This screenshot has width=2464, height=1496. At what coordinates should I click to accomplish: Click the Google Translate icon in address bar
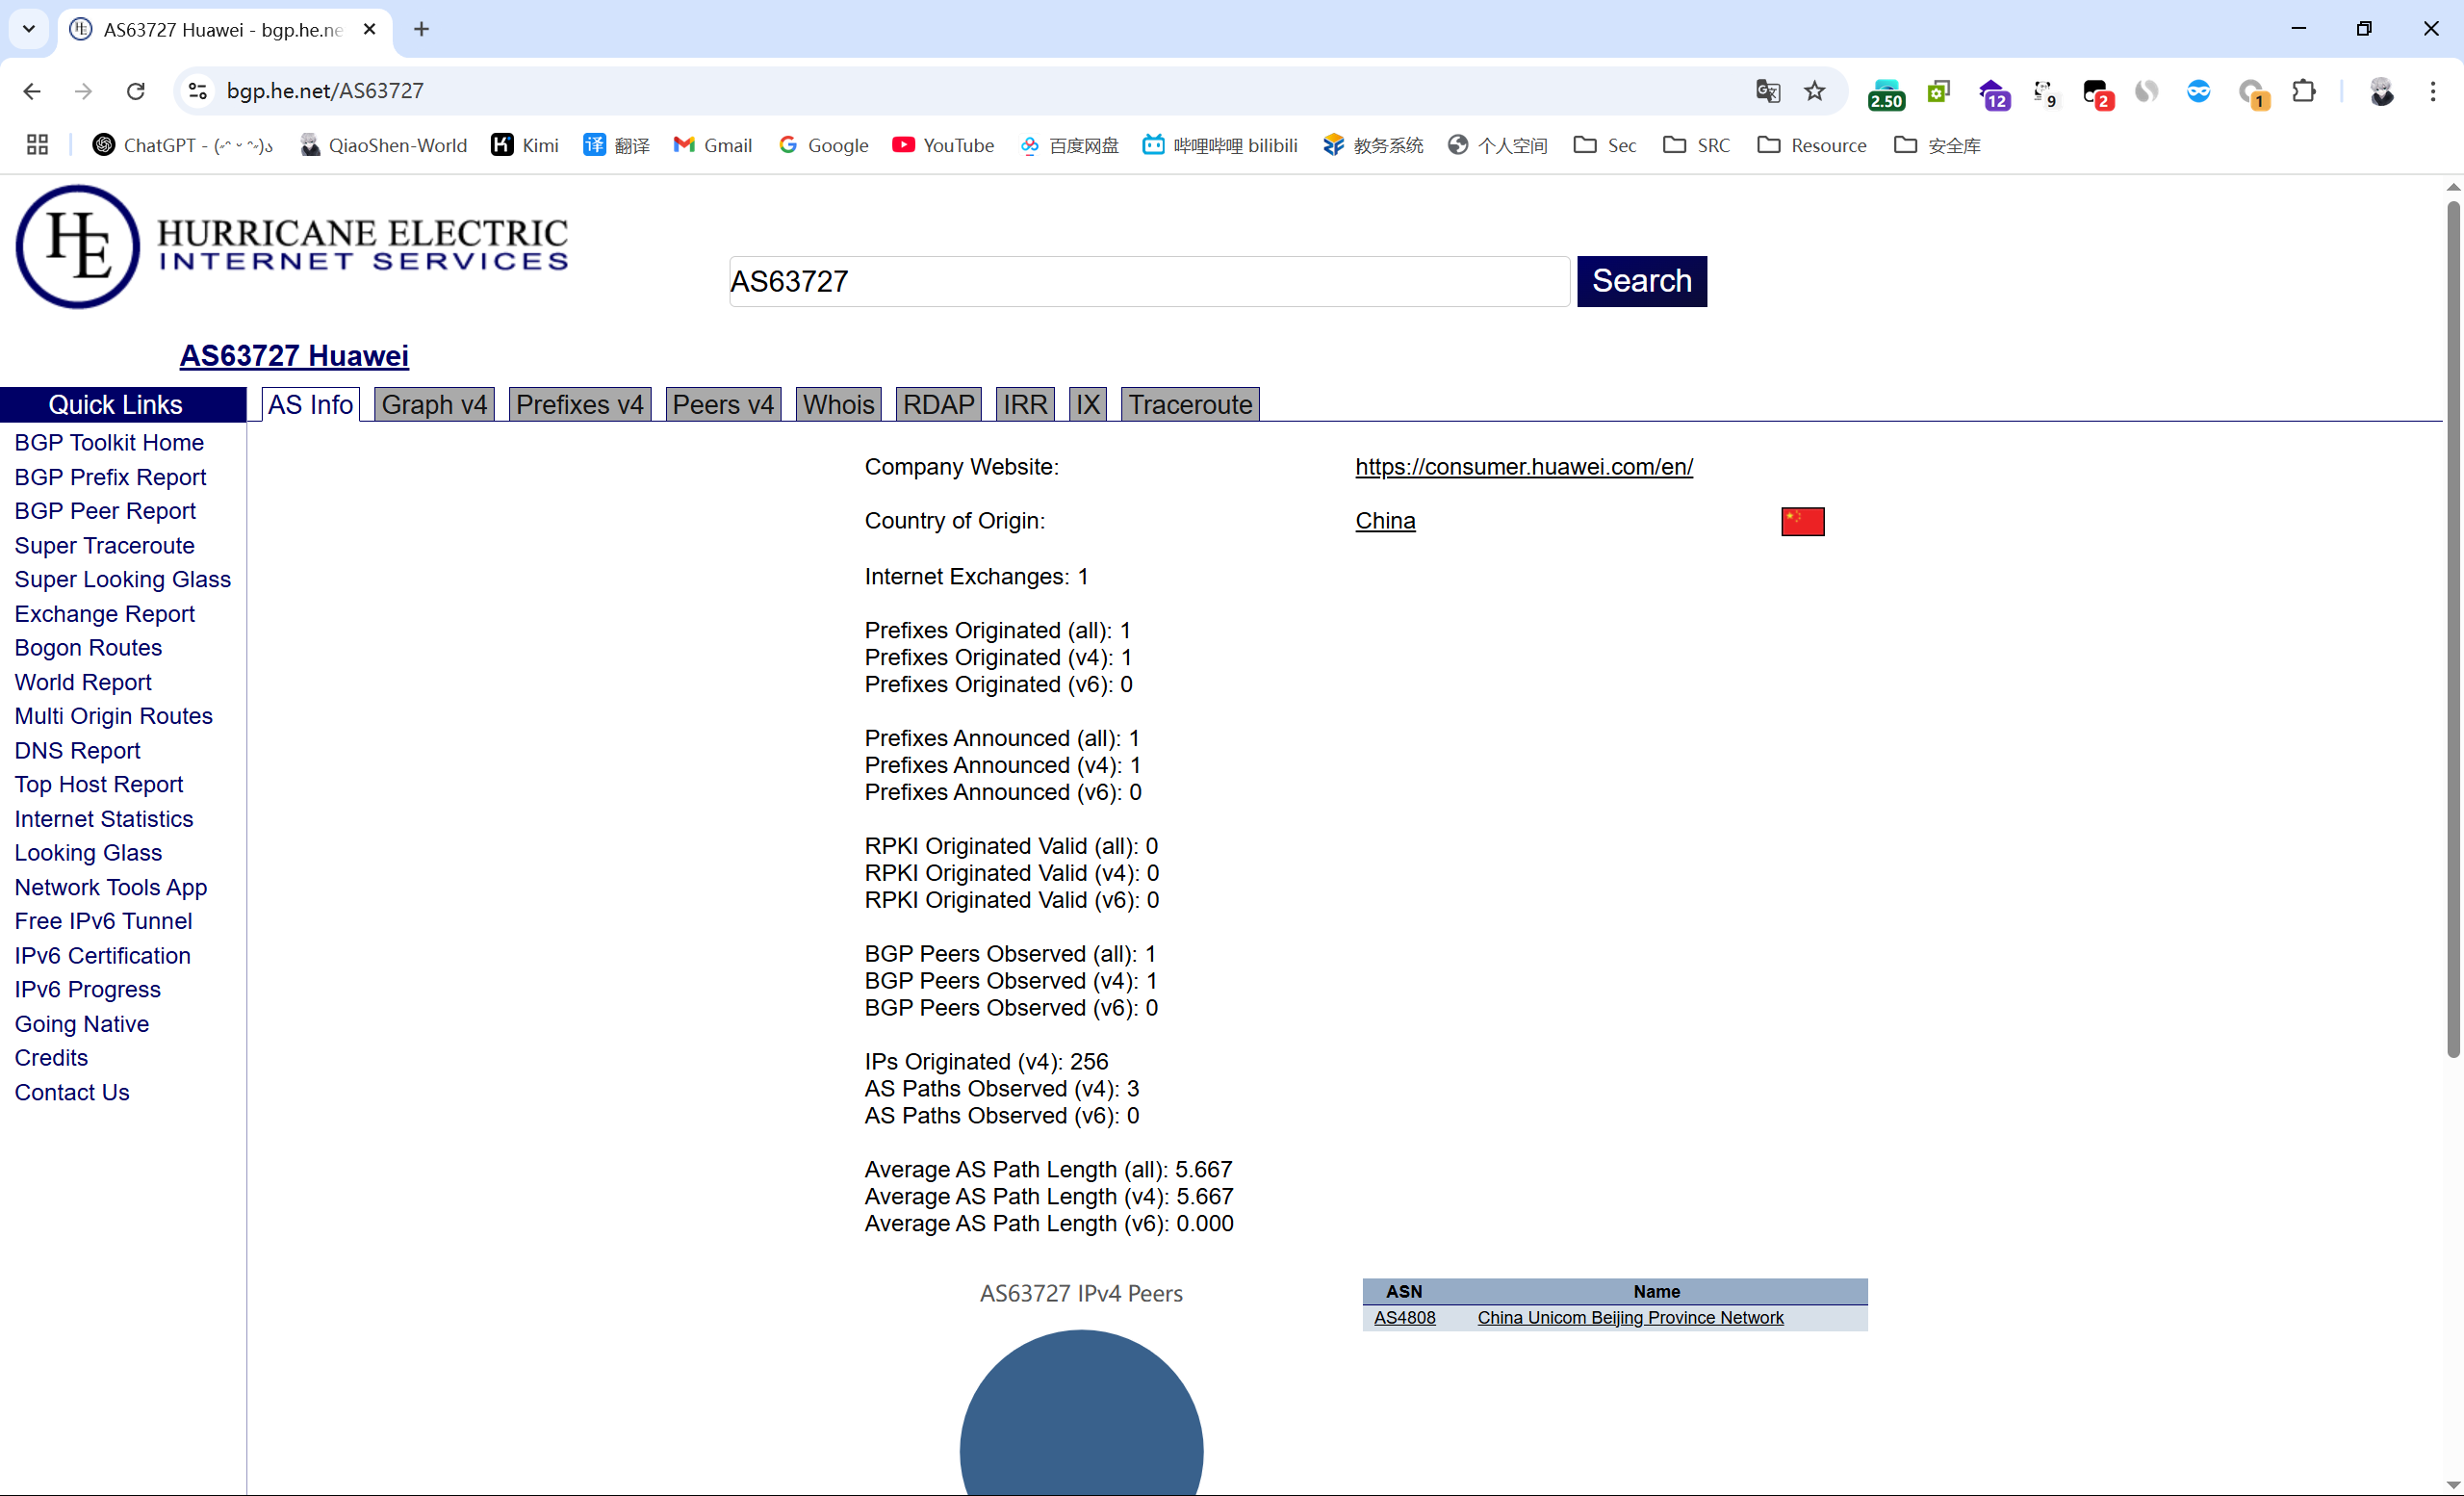(x=1767, y=91)
